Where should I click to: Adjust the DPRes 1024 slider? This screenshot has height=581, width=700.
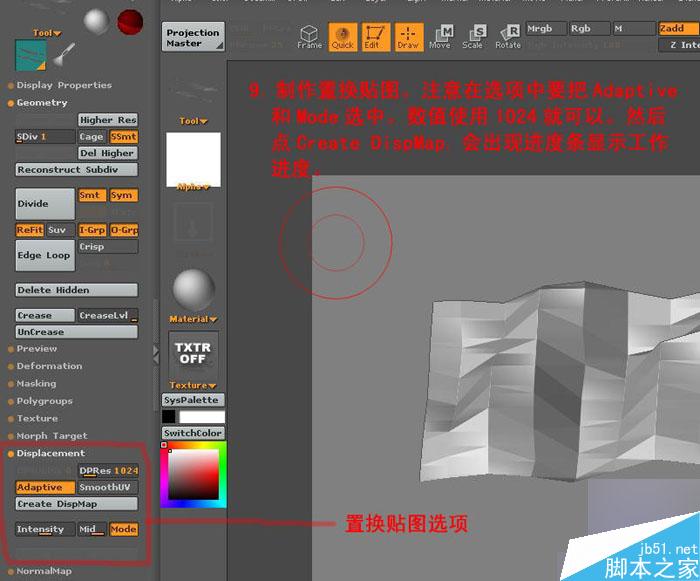[108, 471]
